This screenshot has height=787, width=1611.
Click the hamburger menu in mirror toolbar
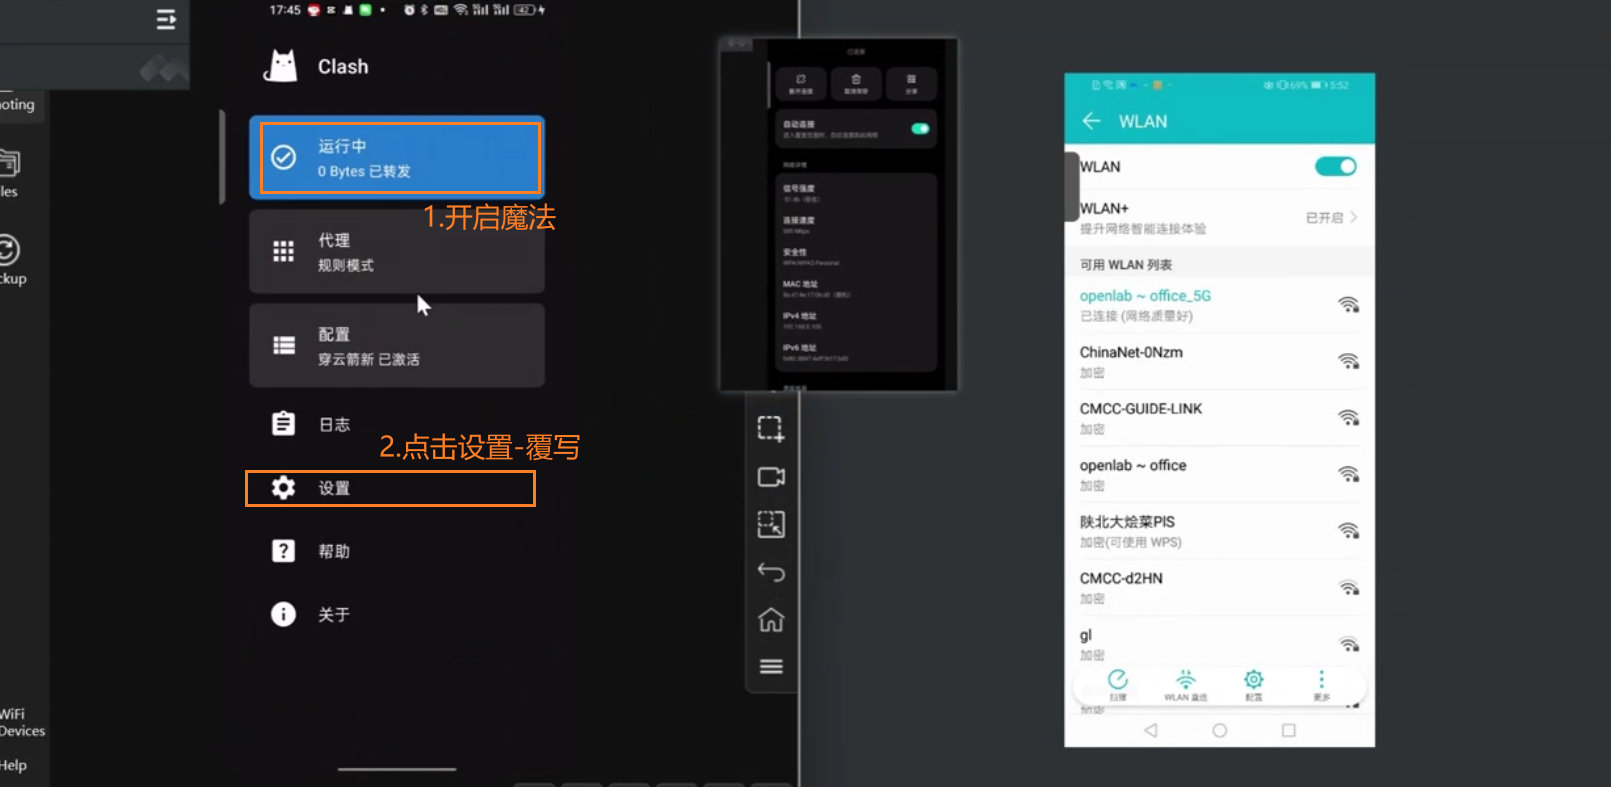click(x=771, y=667)
